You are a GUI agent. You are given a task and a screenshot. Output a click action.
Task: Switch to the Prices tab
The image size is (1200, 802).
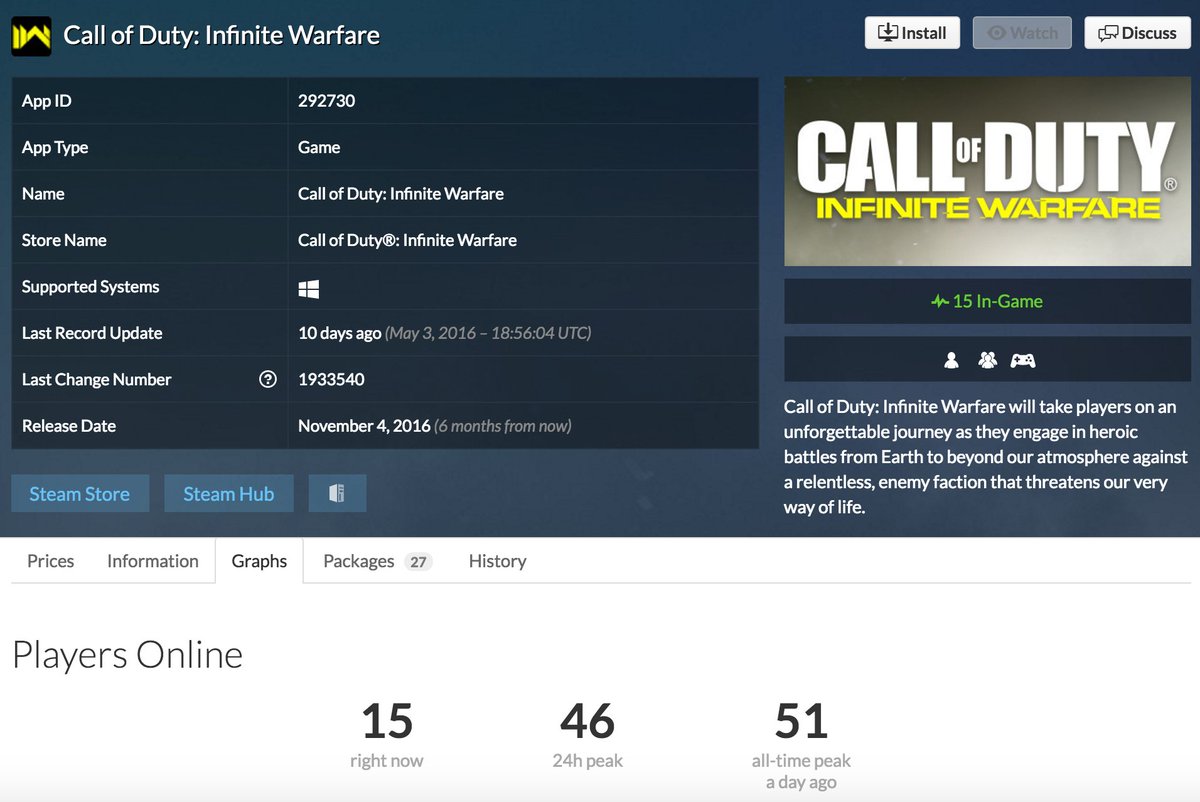[51, 561]
